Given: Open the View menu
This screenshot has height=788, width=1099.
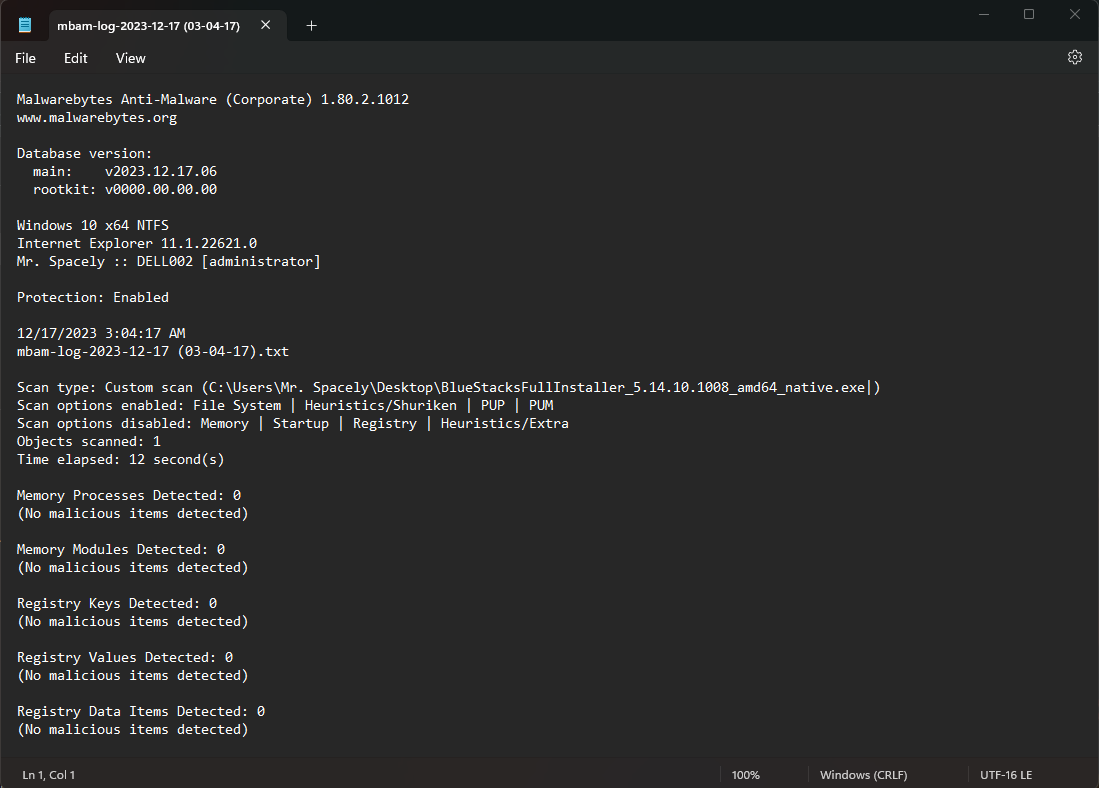Looking at the screenshot, I should pyautogui.click(x=130, y=58).
